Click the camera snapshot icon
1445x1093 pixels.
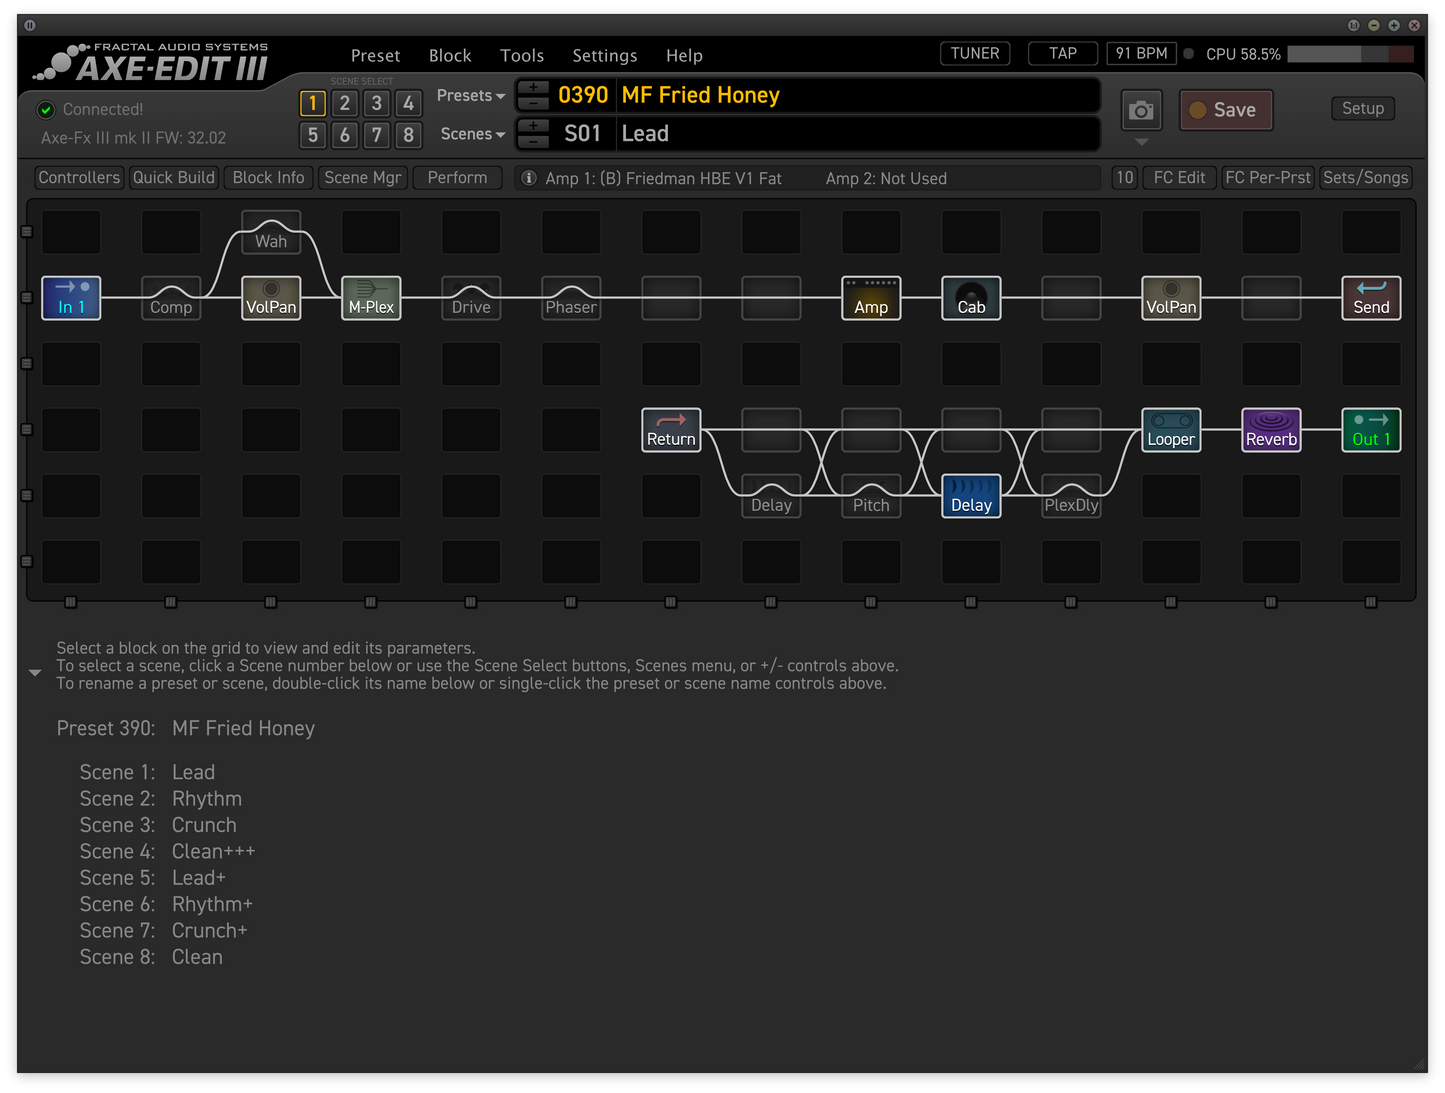click(1141, 110)
